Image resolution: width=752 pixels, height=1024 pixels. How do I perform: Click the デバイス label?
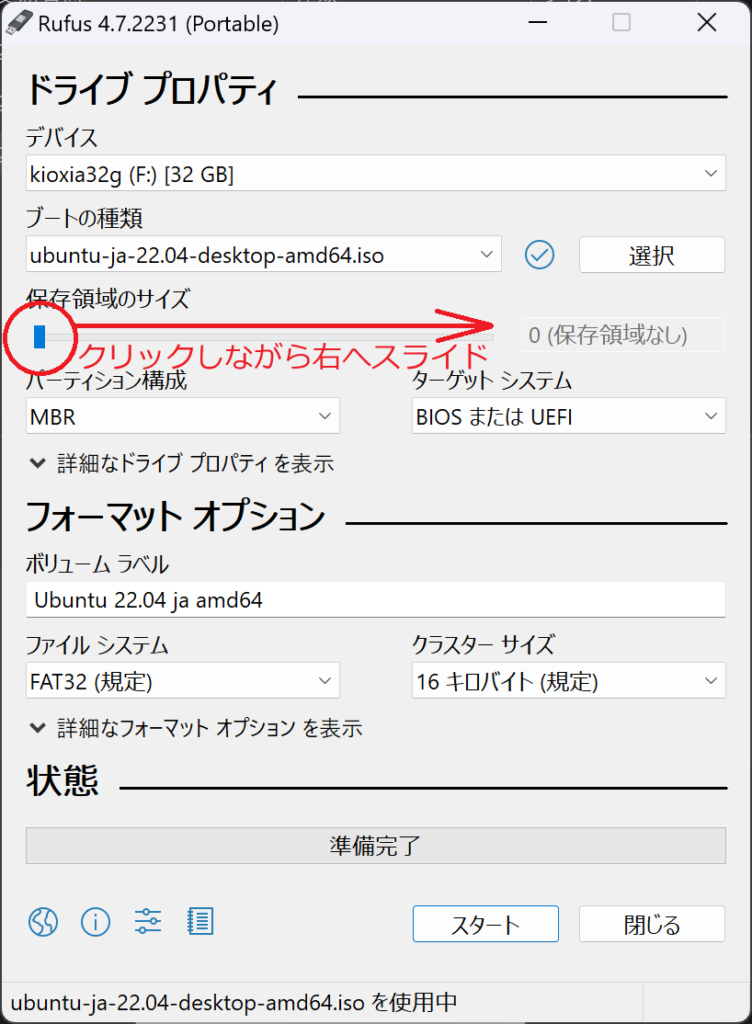click(61, 138)
